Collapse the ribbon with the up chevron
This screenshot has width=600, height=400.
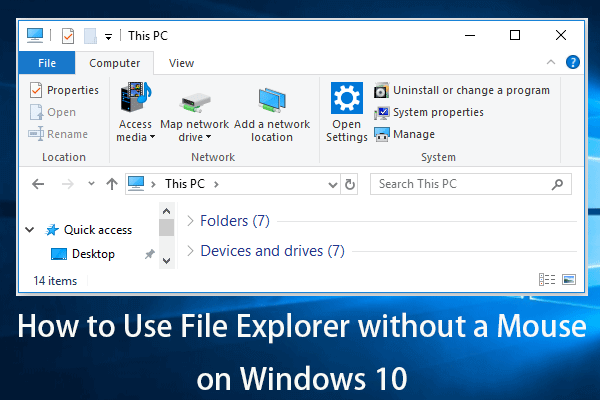pos(551,62)
